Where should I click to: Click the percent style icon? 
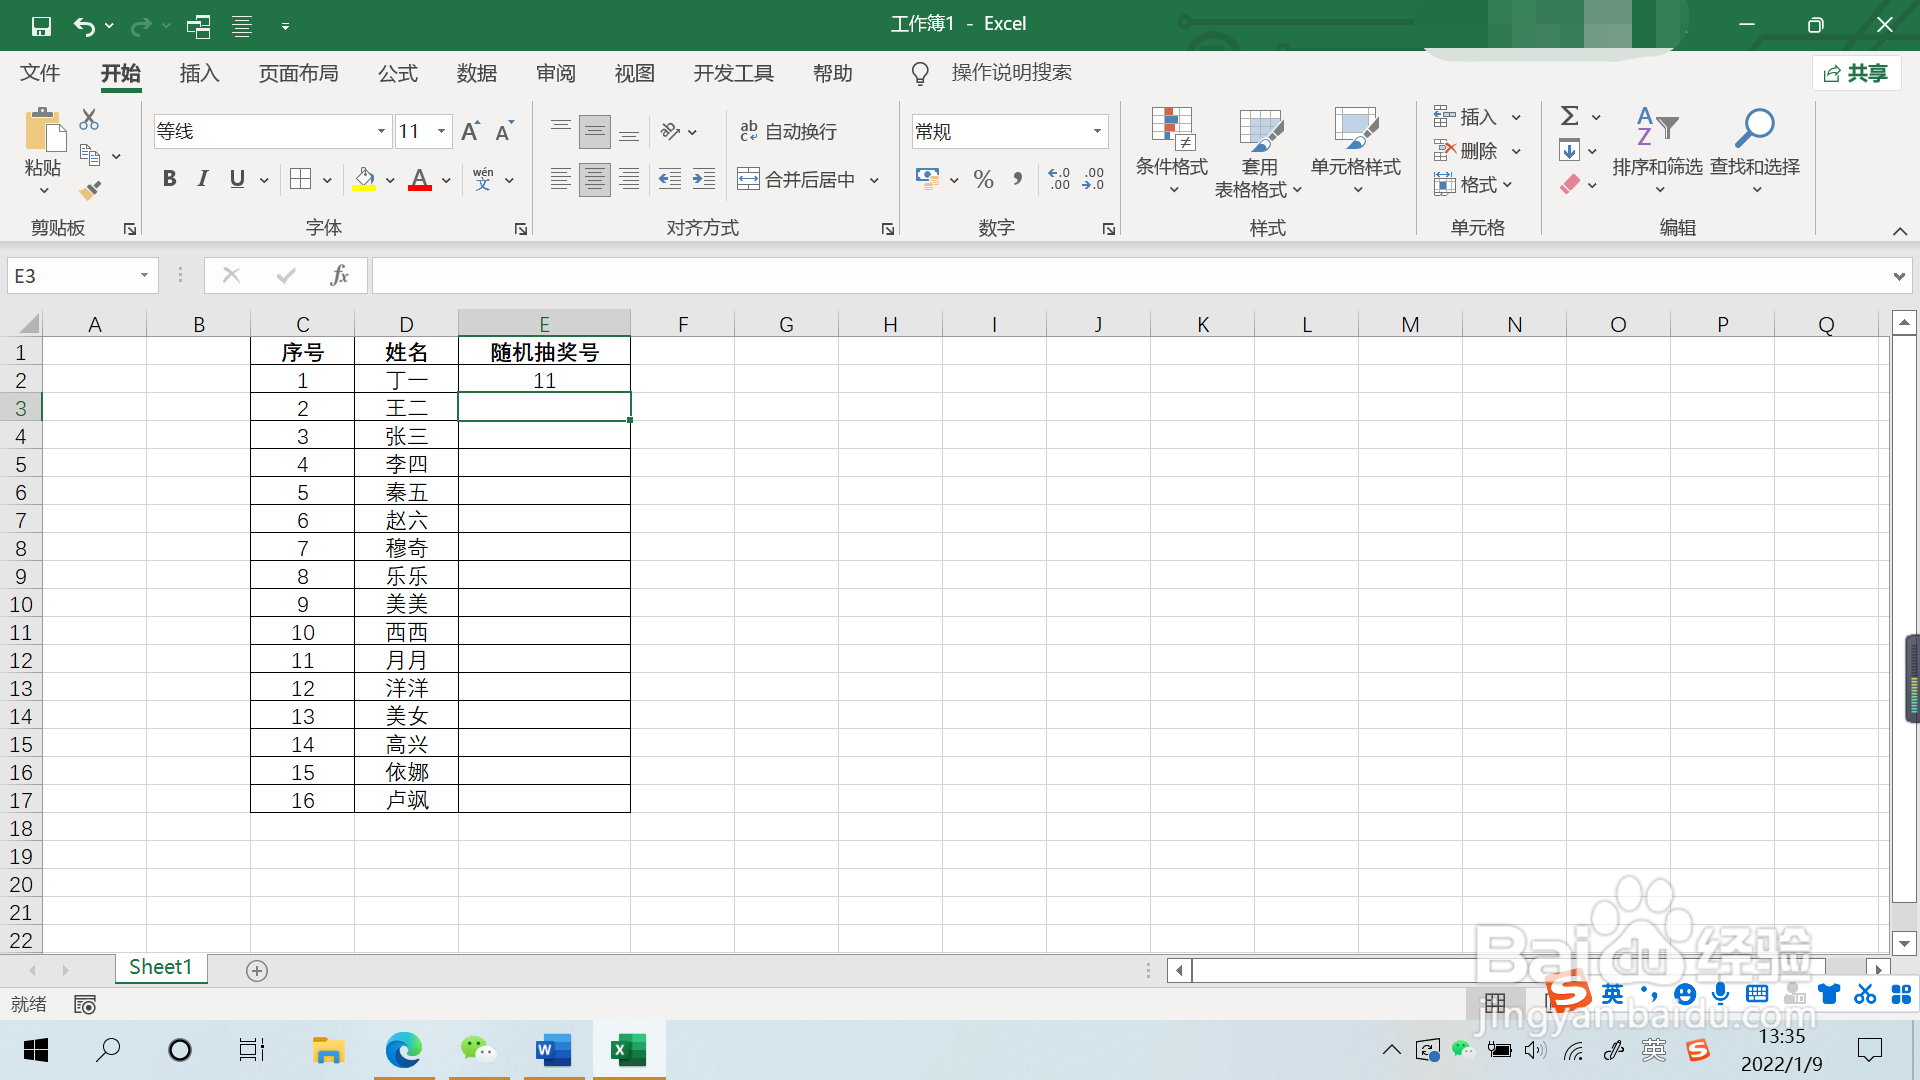pyautogui.click(x=983, y=180)
